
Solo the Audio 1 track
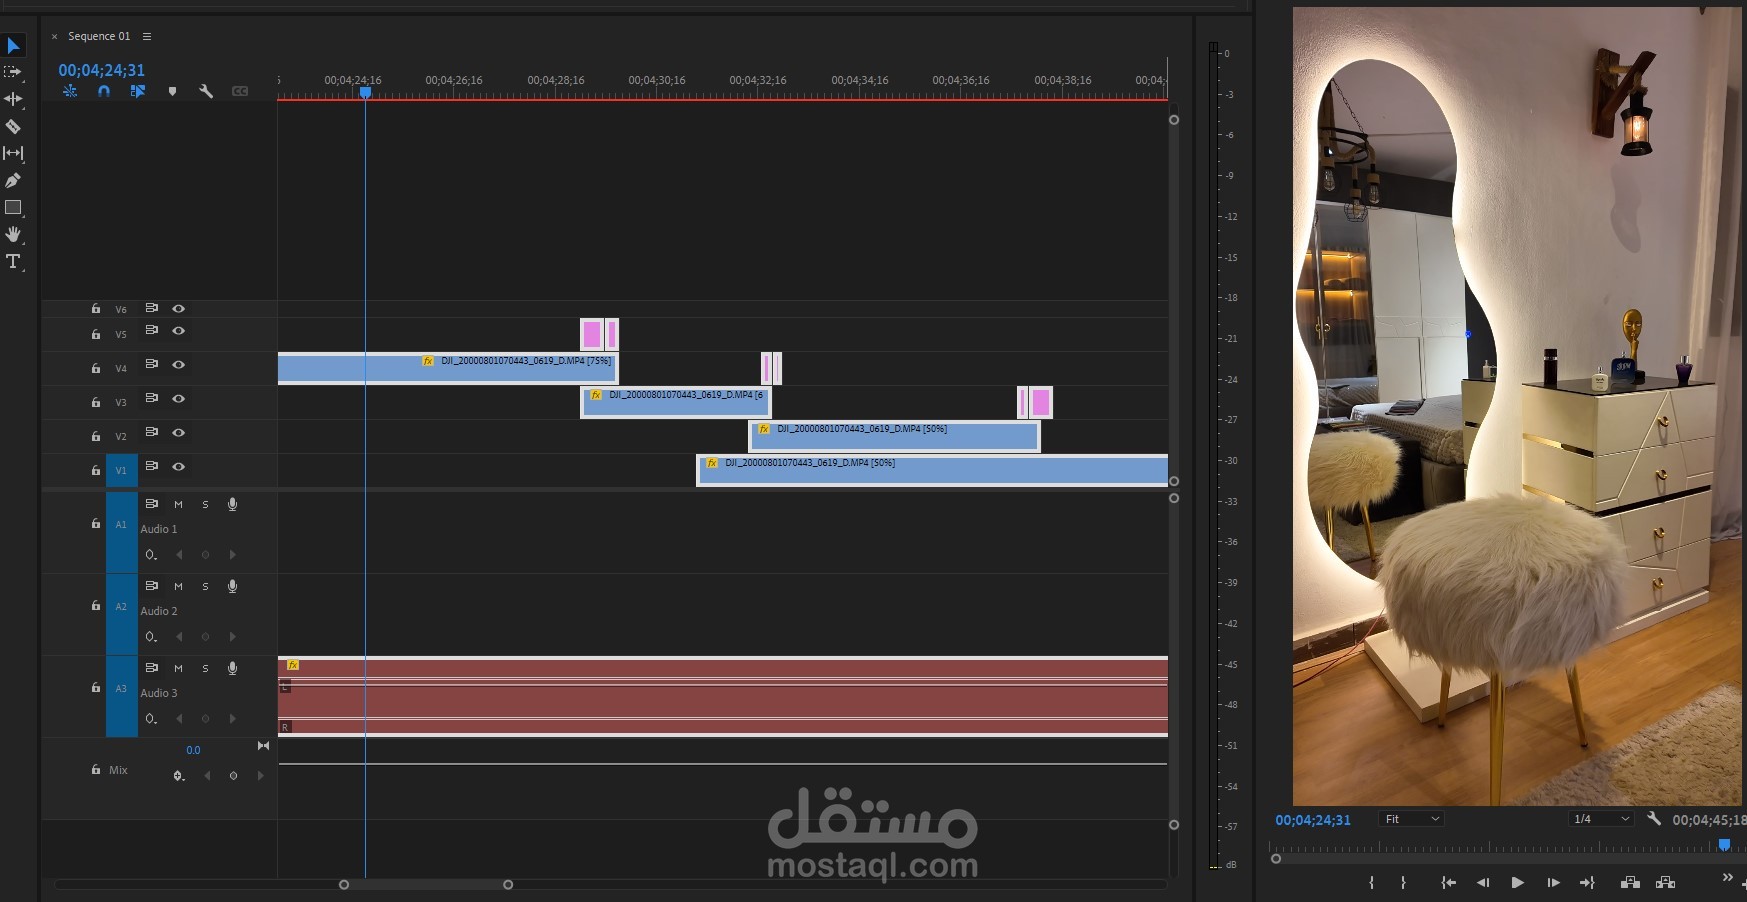coord(205,505)
